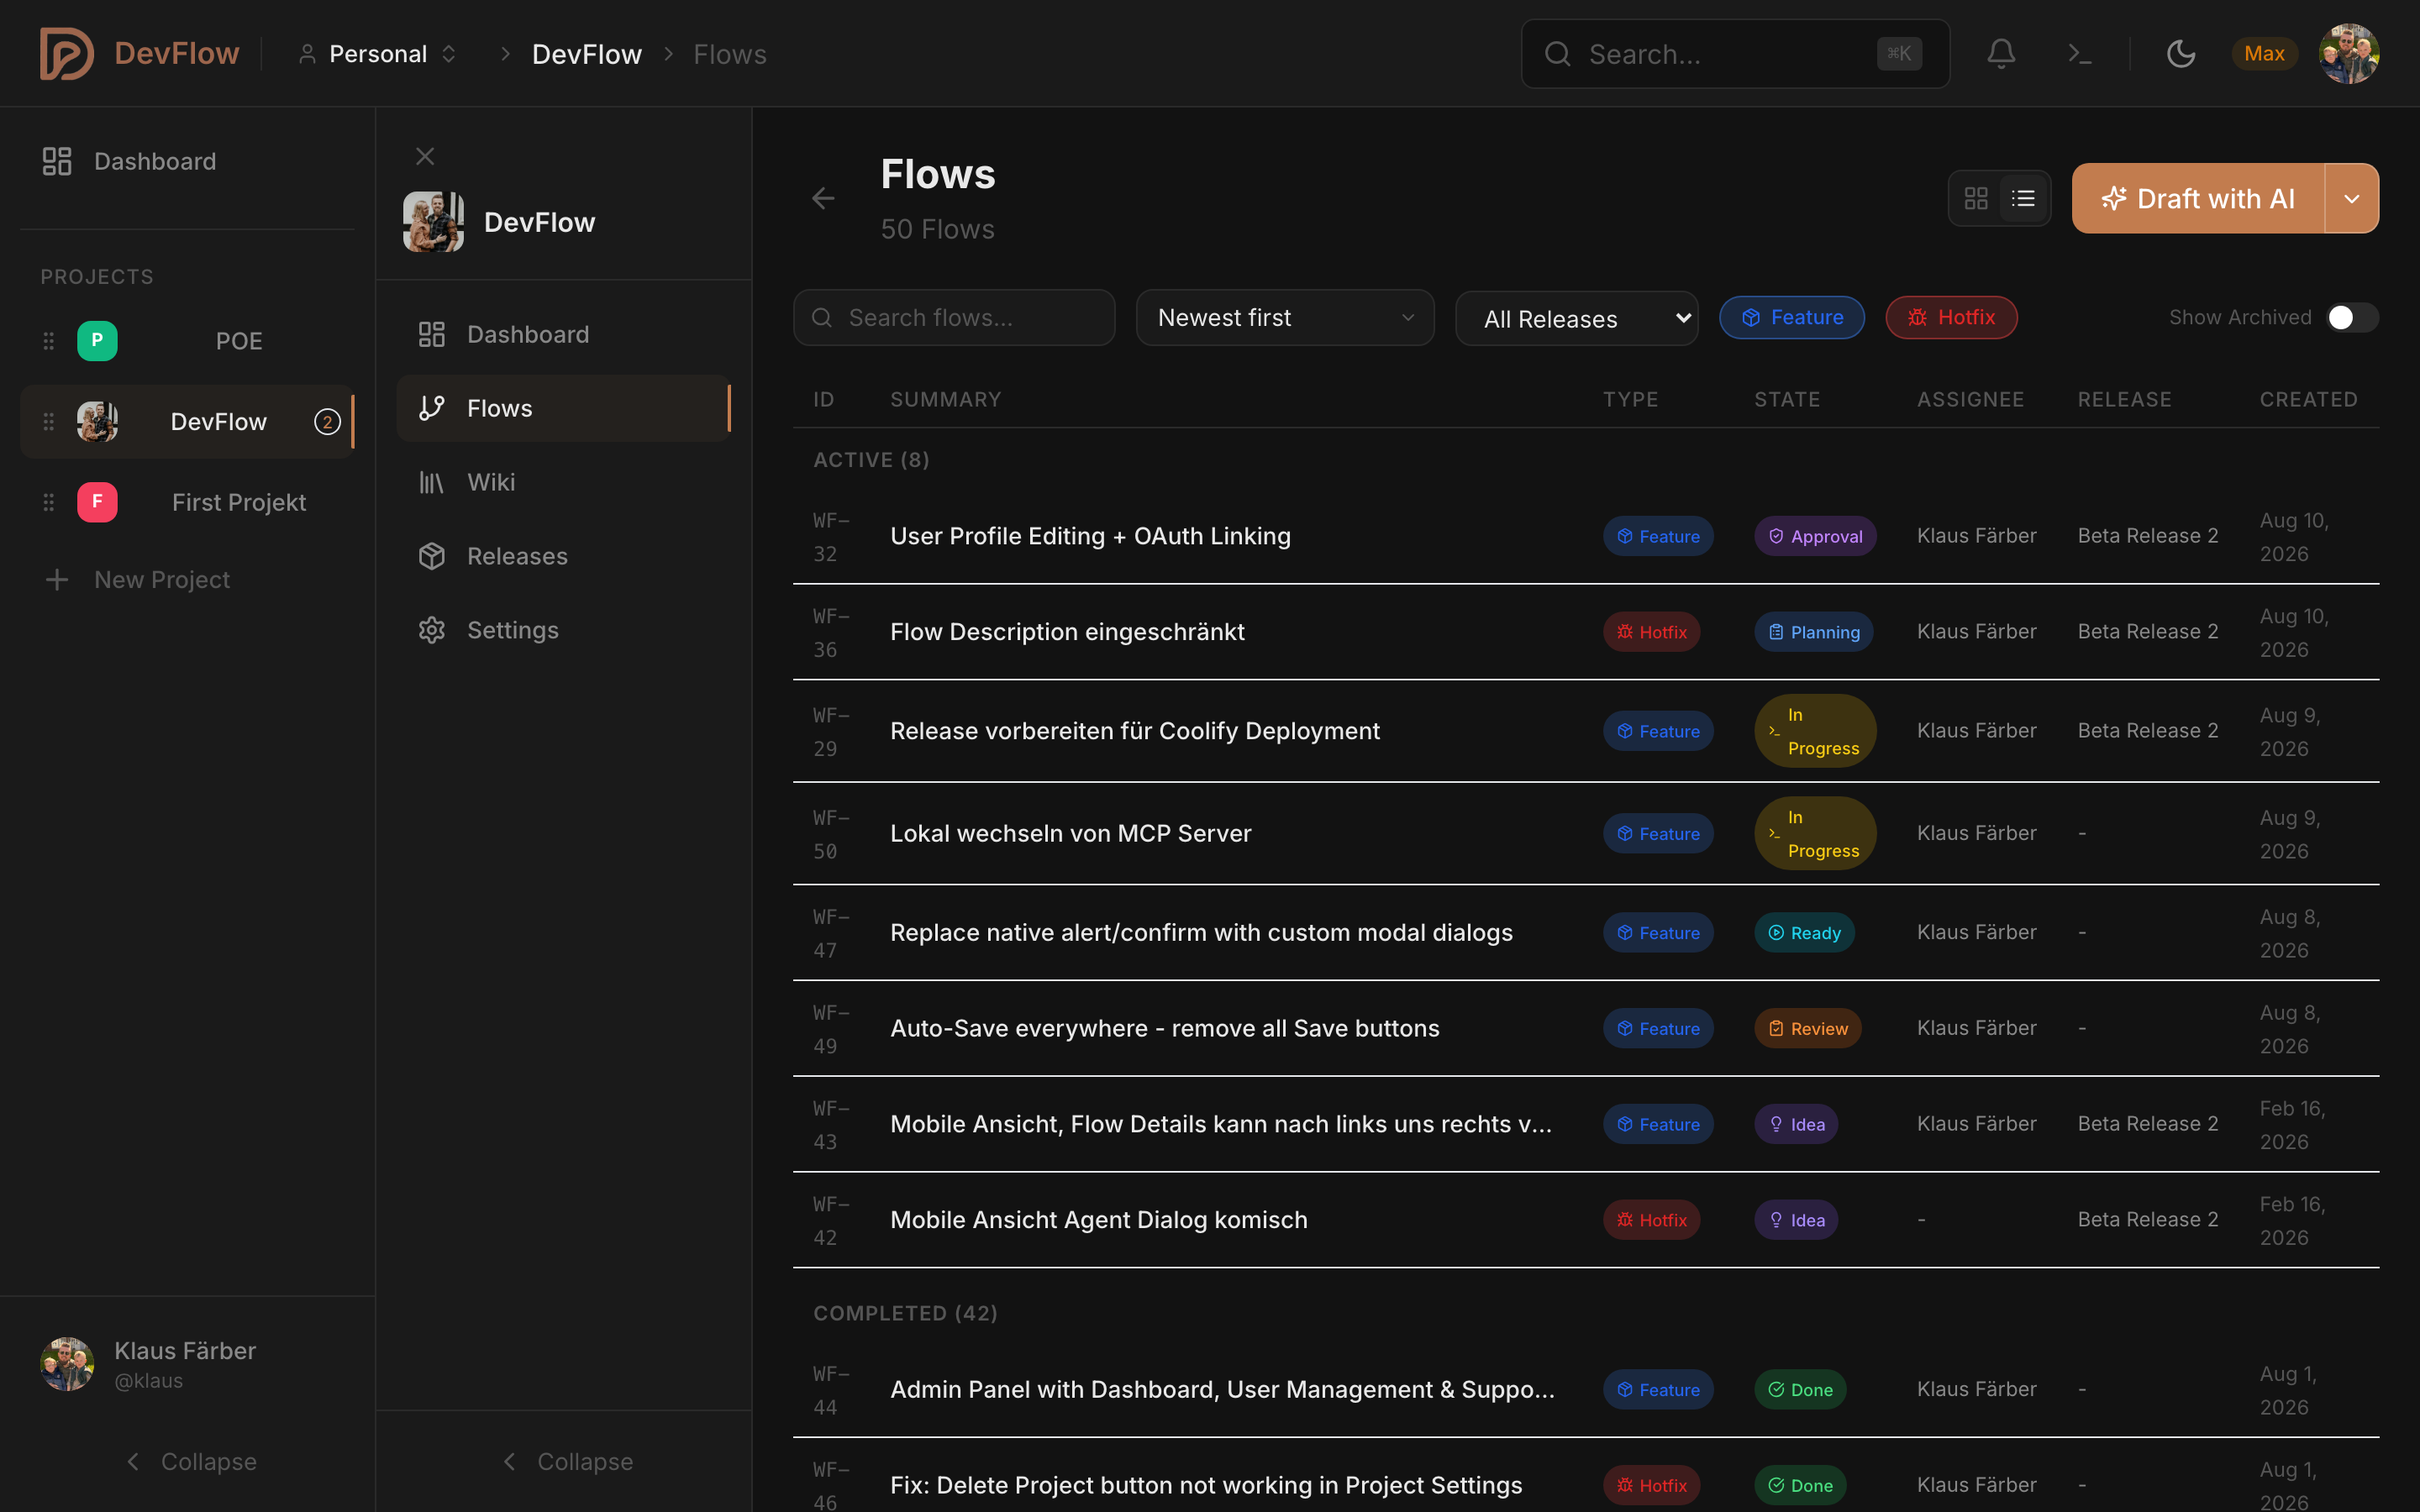
Task: Select the POE project
Action: [188, 341]
